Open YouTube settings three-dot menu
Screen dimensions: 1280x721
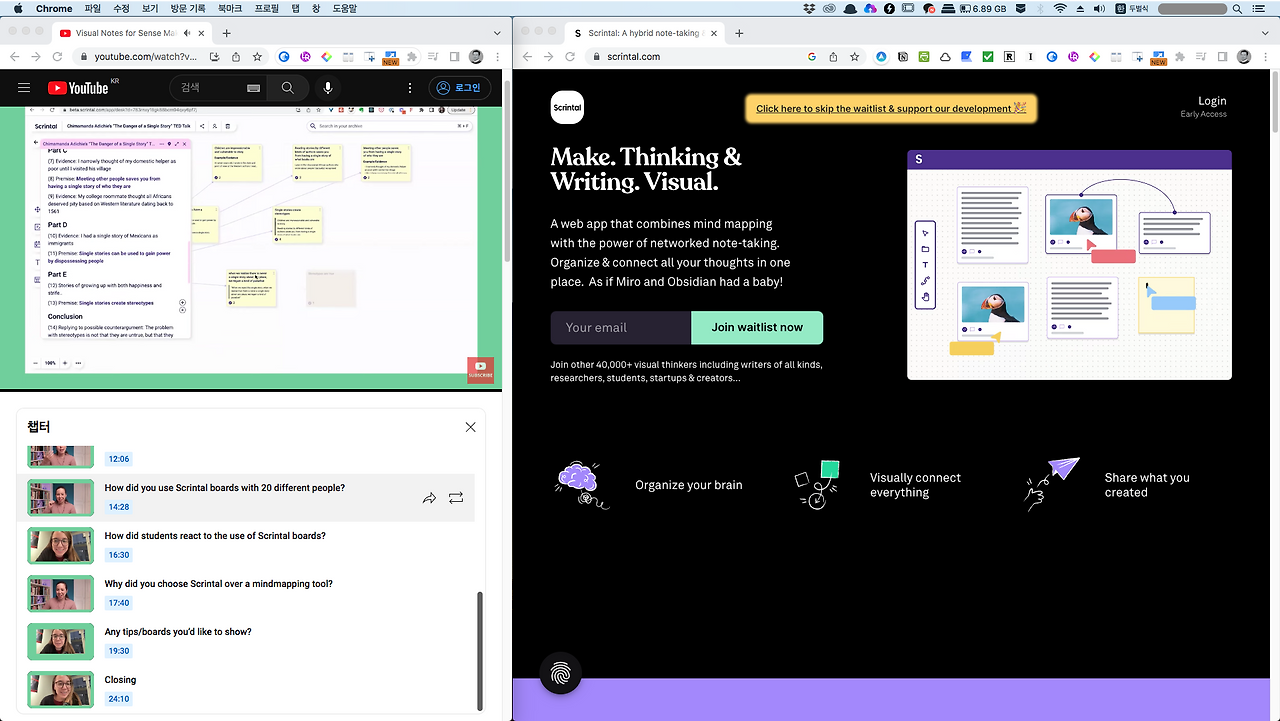pyautogui.click(x=410, y=88)
